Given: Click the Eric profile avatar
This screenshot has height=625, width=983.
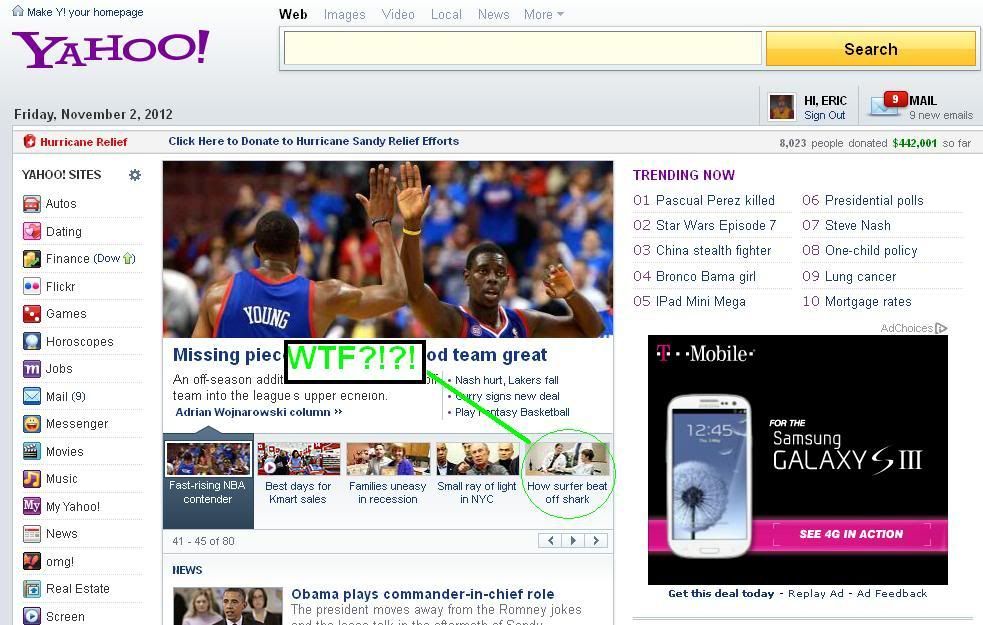Looking at the screenshot, I should [x=782, y=107].
